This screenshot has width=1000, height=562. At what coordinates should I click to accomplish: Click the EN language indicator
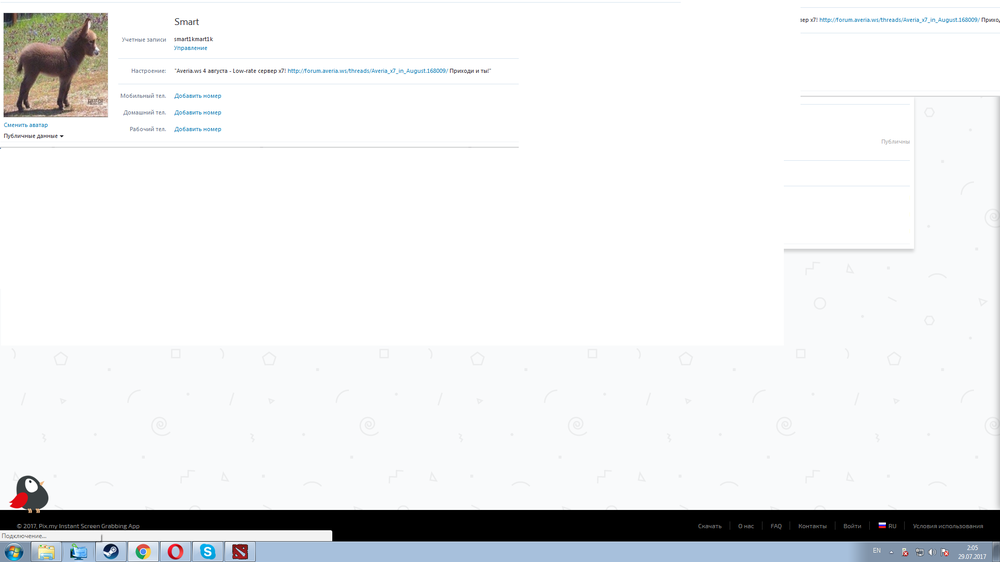[x=877, y=551]
